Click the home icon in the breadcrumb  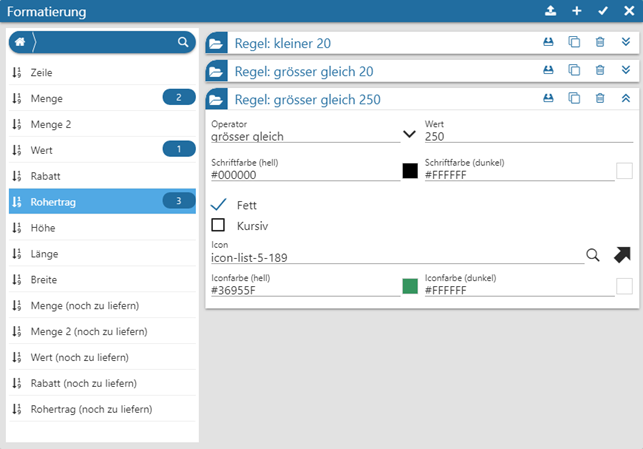coord(20,43)
